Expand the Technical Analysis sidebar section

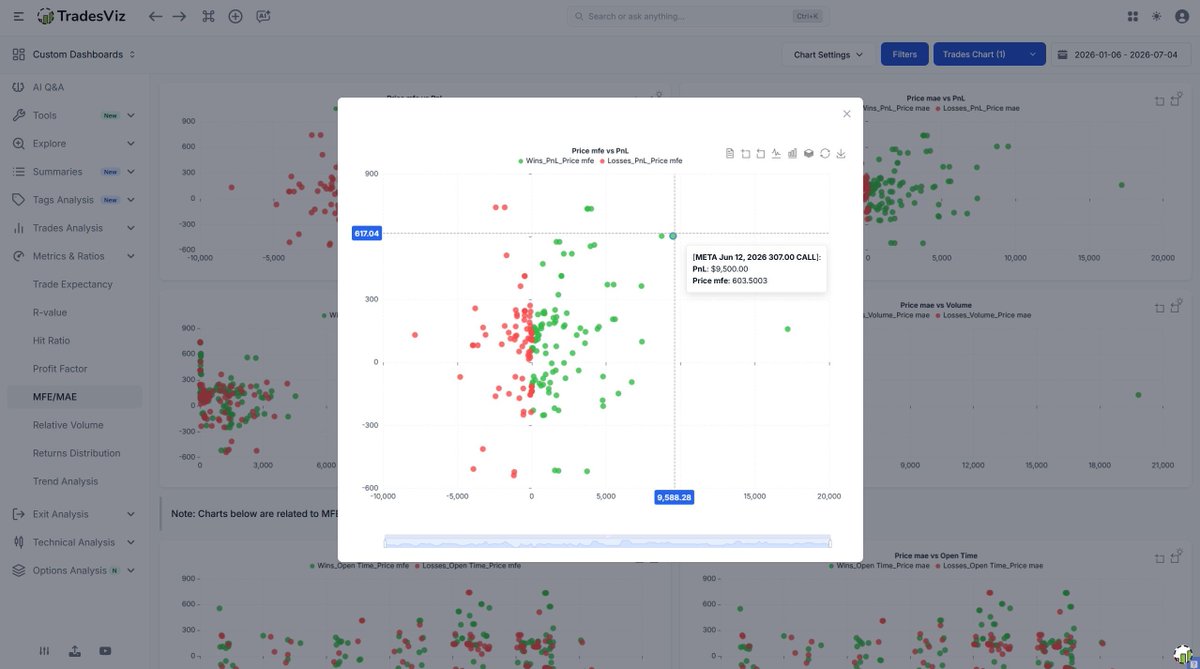tap(74, 542)
